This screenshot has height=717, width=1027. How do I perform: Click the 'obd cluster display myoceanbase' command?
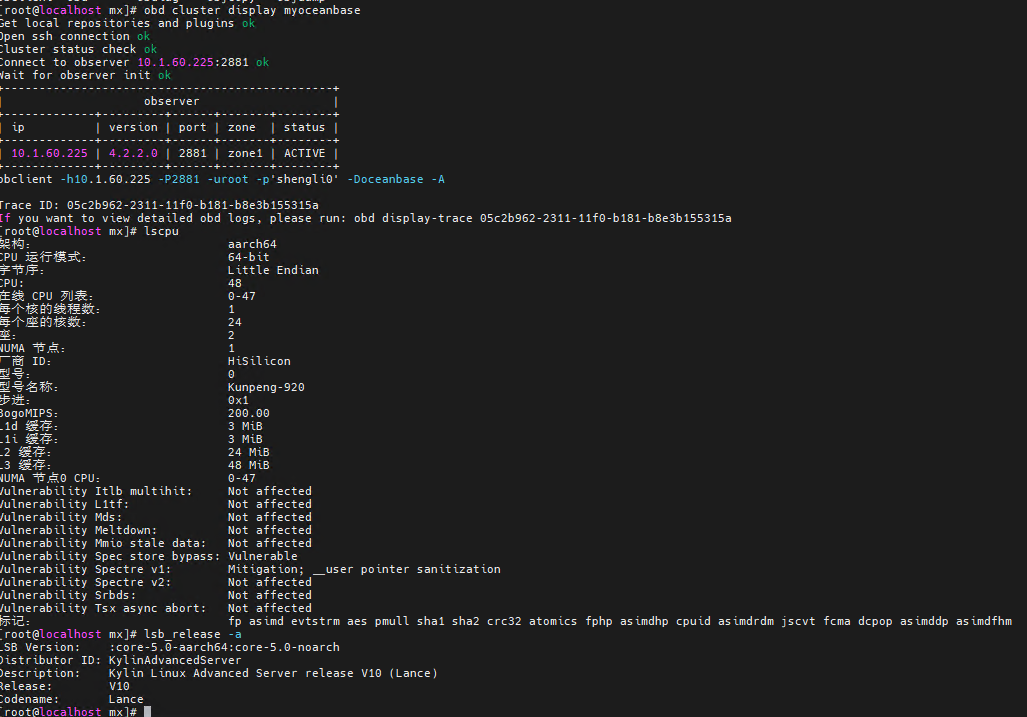pyautogui.click(x=252, y=10)
